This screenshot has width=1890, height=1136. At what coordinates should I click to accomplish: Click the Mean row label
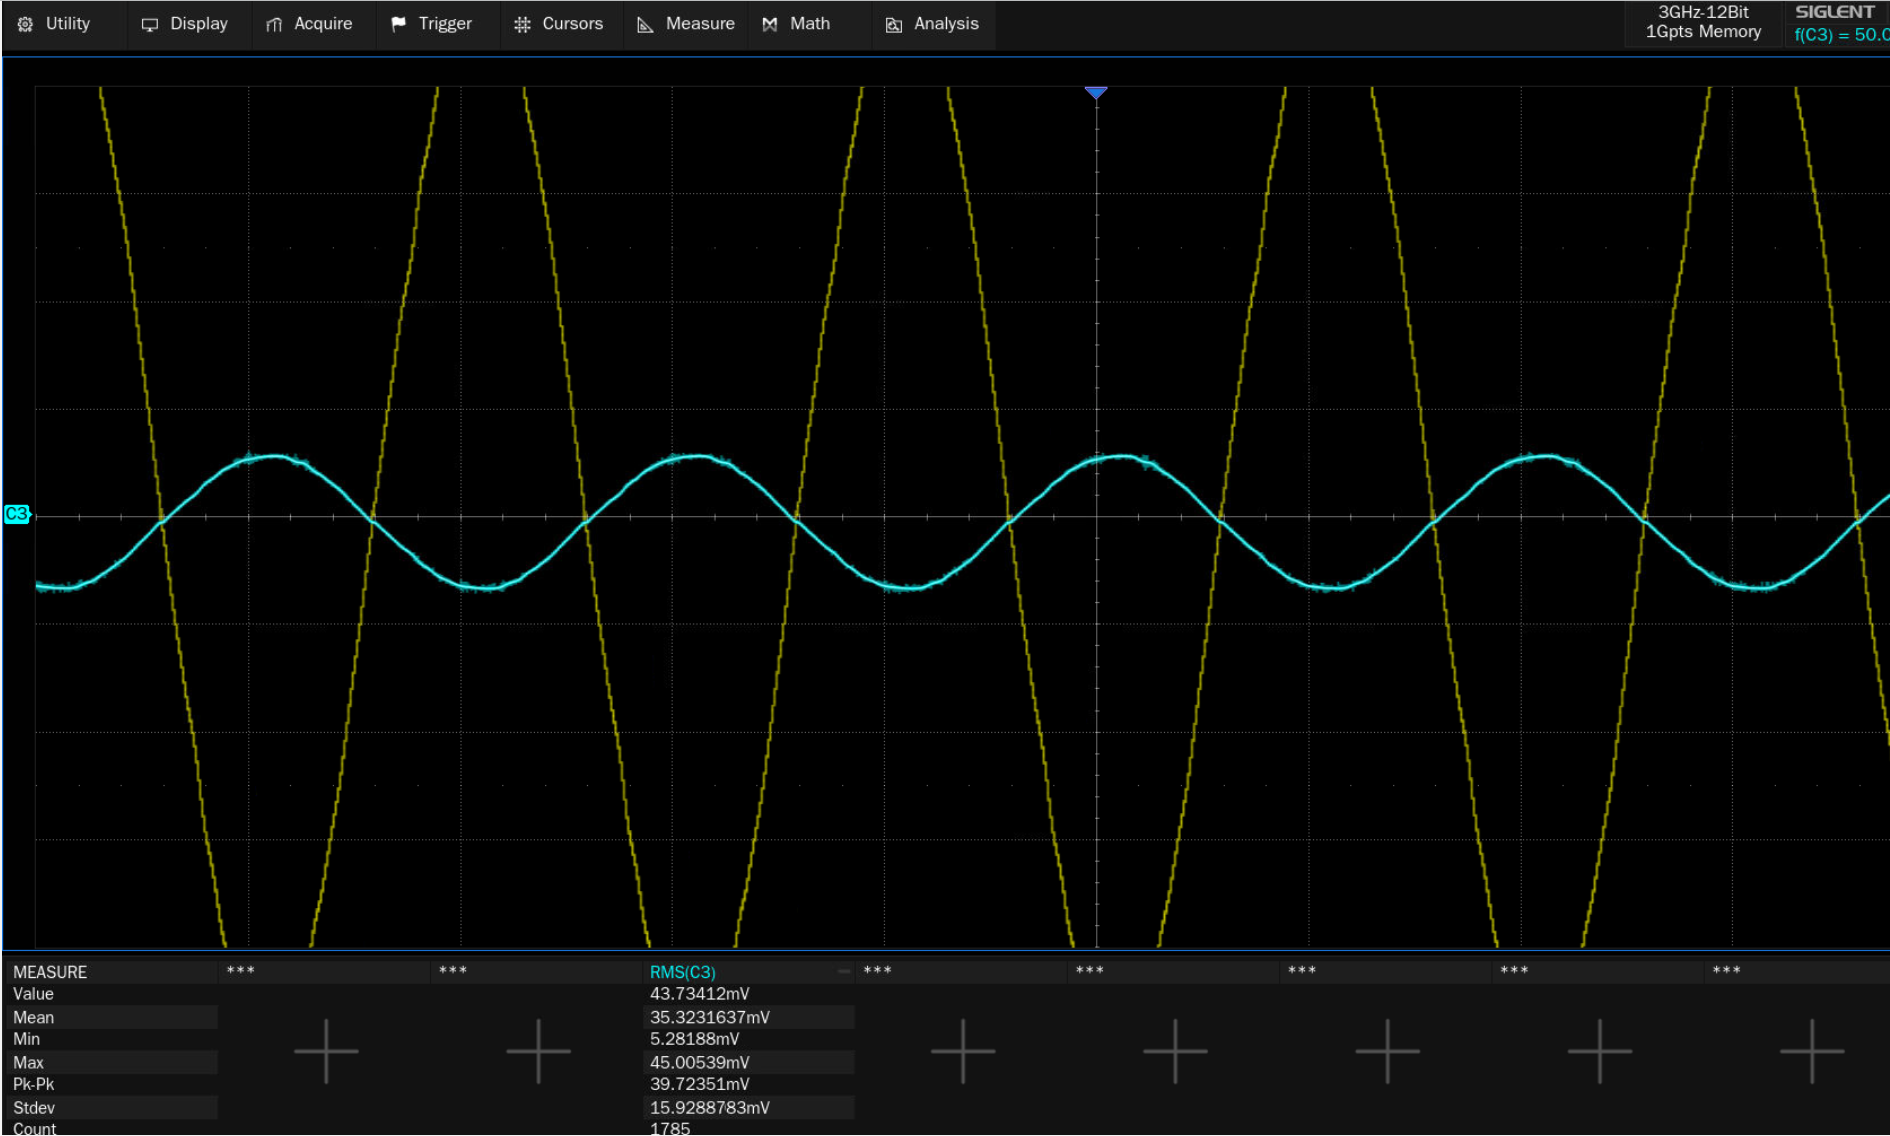click(33, 1017)
